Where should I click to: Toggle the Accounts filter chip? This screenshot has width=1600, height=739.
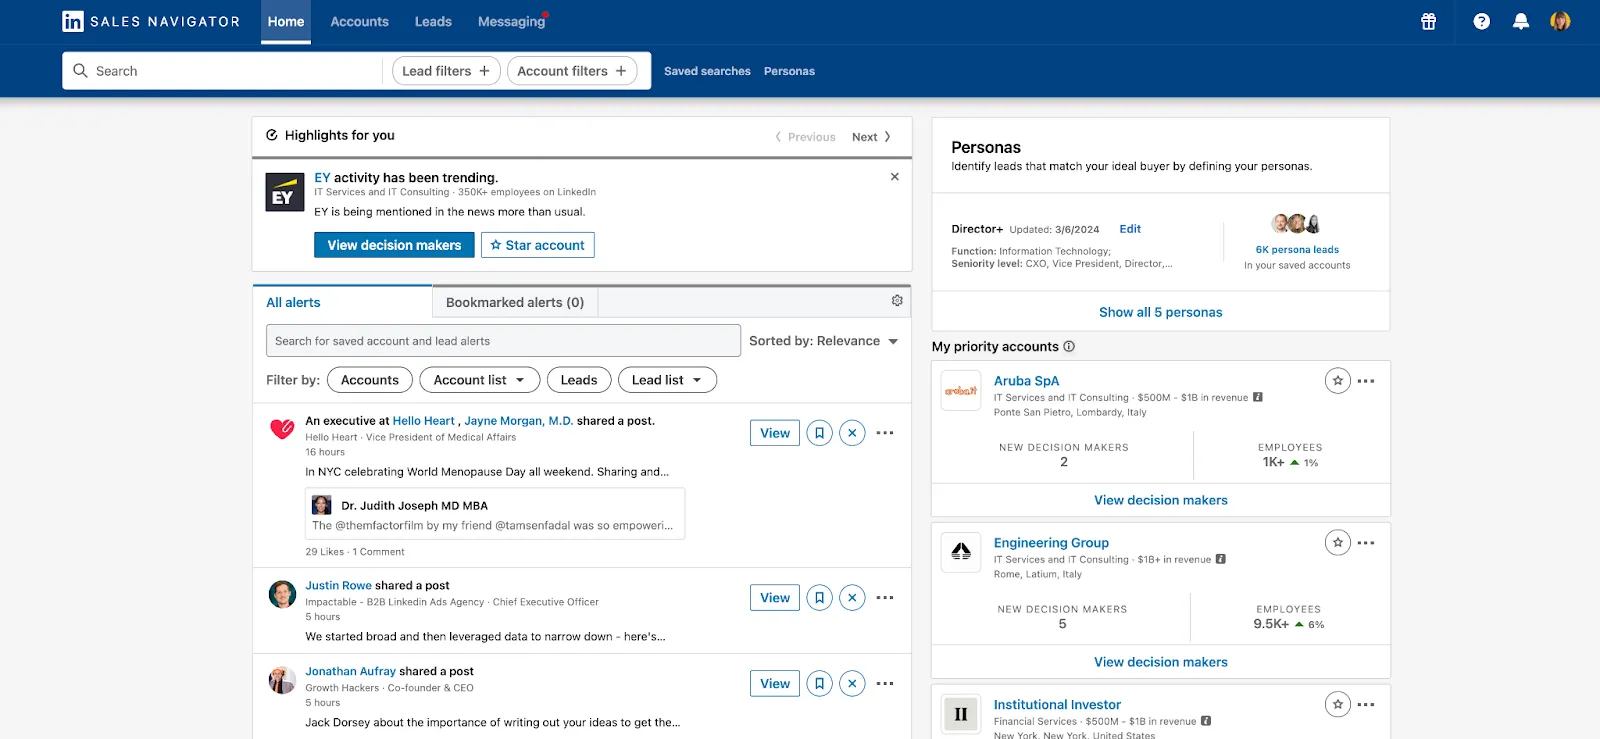point(369,380)
